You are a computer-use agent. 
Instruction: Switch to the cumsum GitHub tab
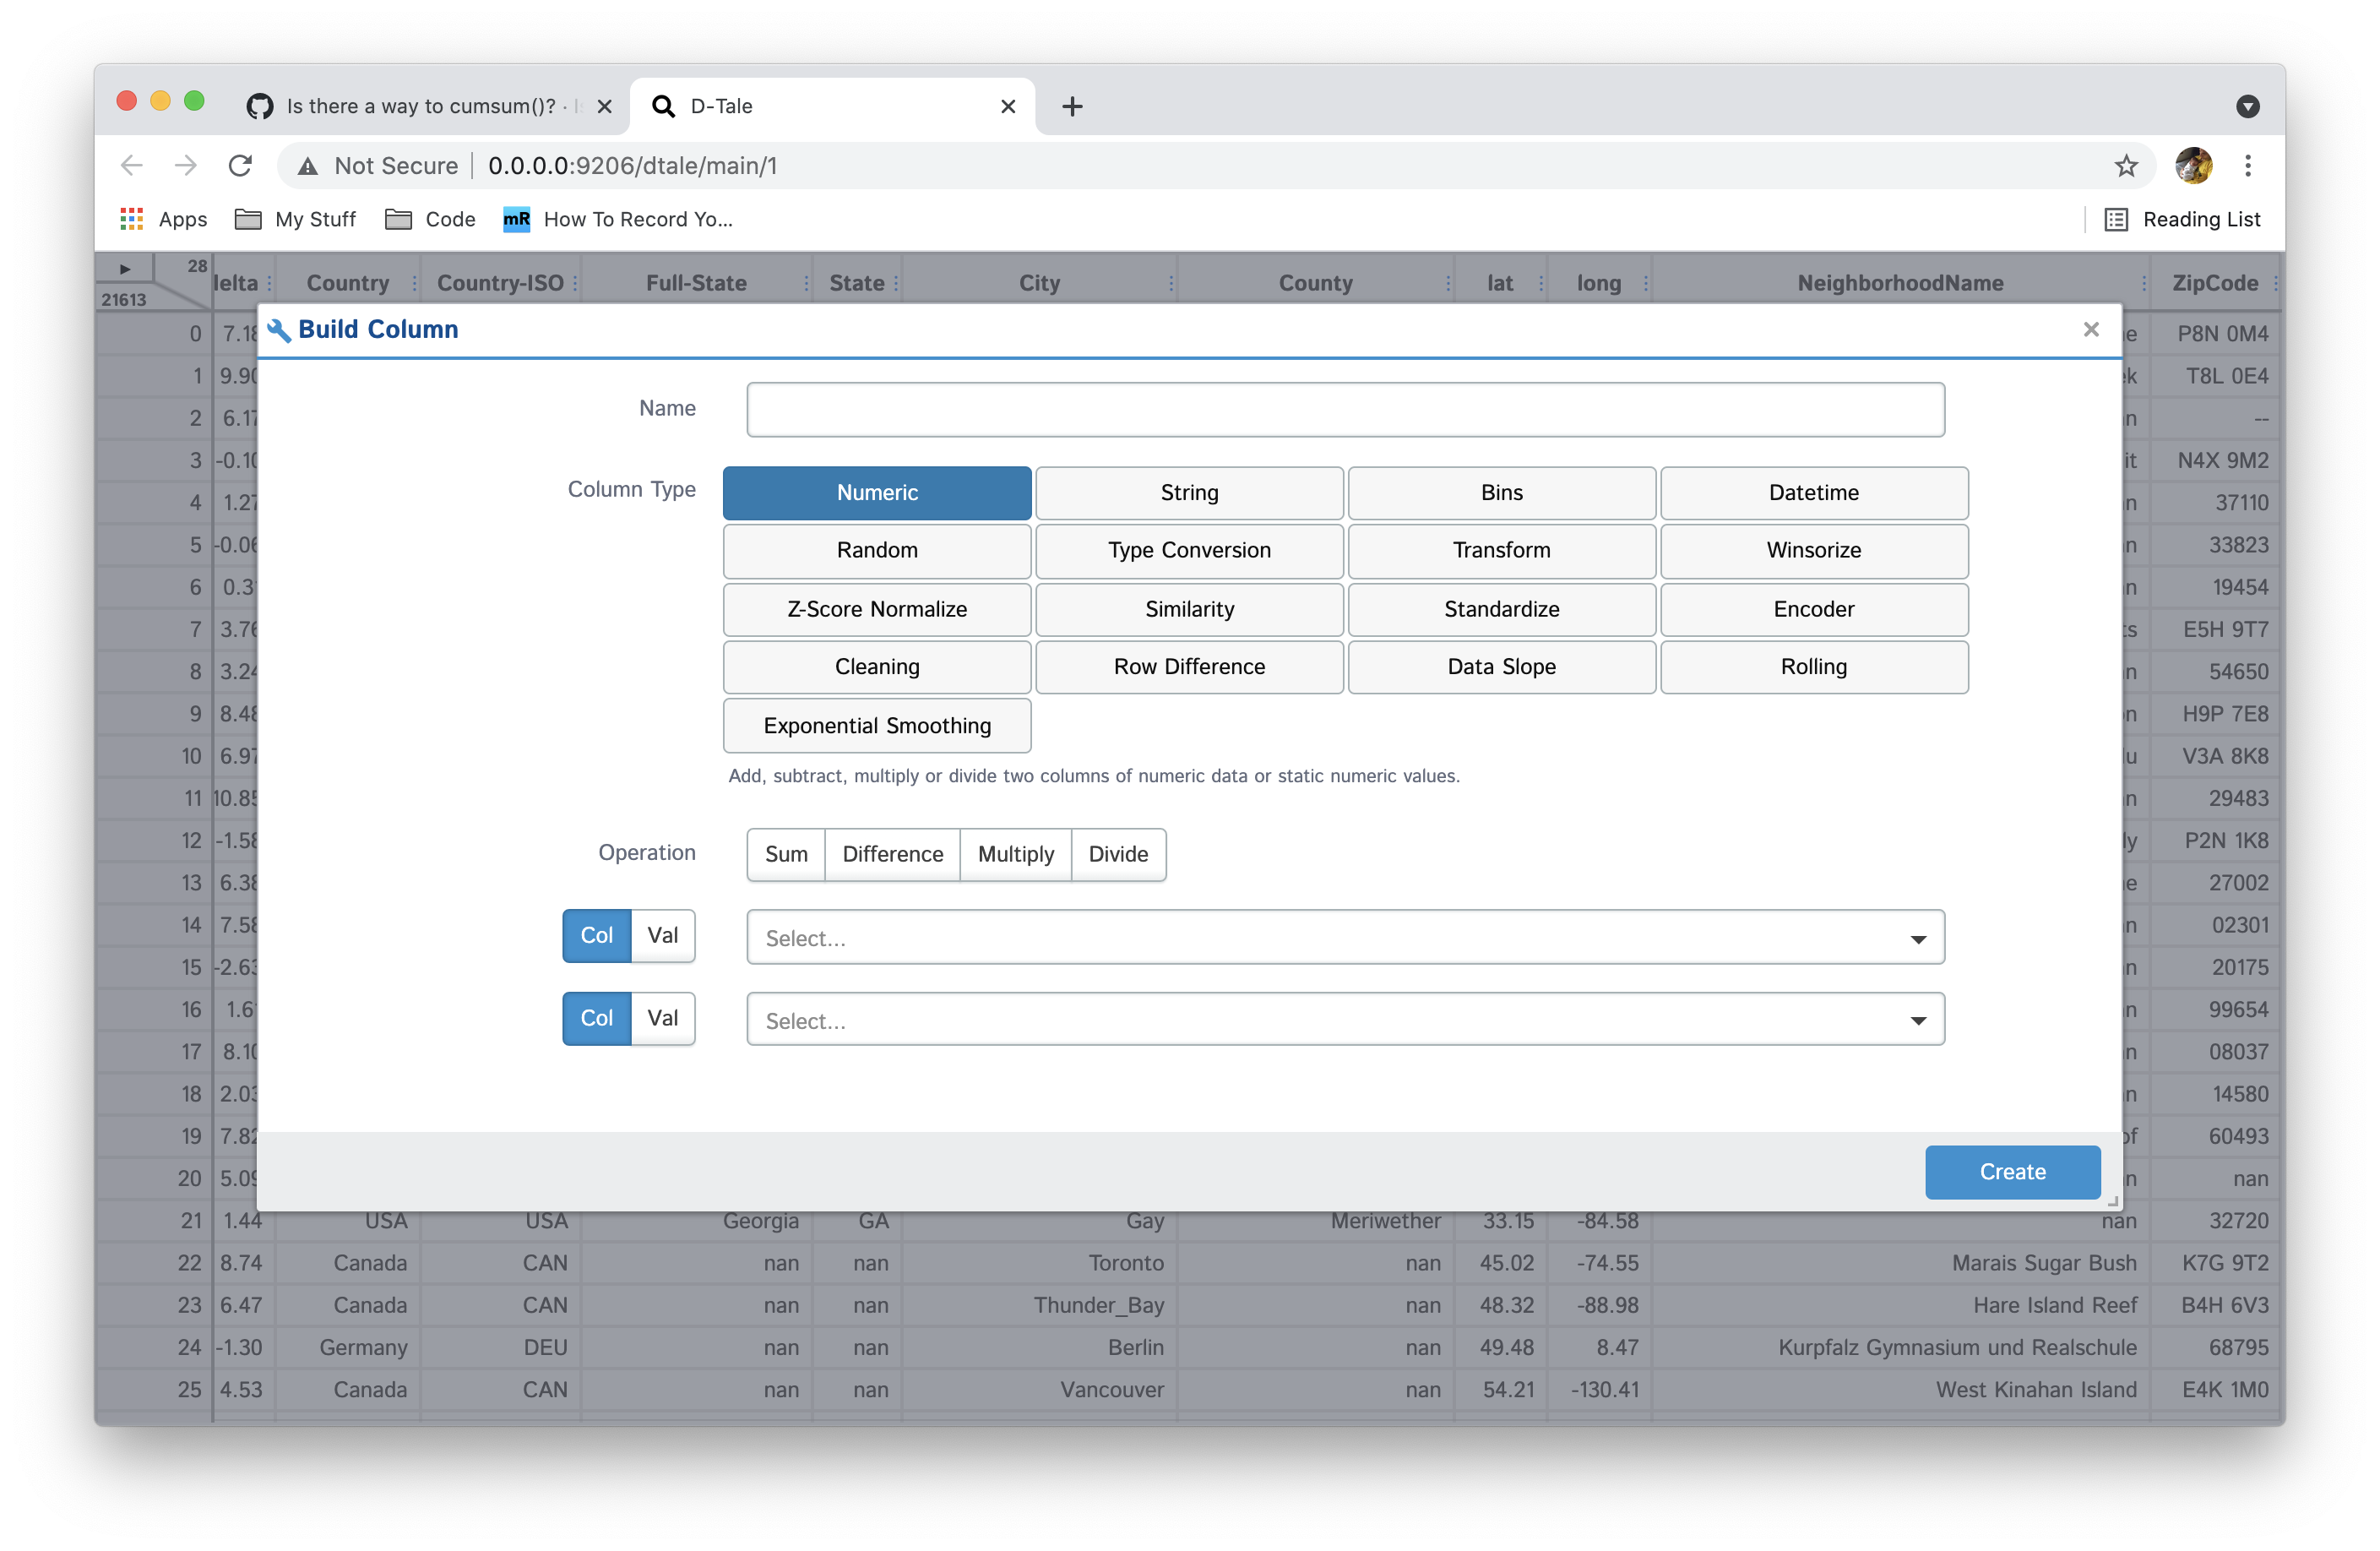click(420, 106)
